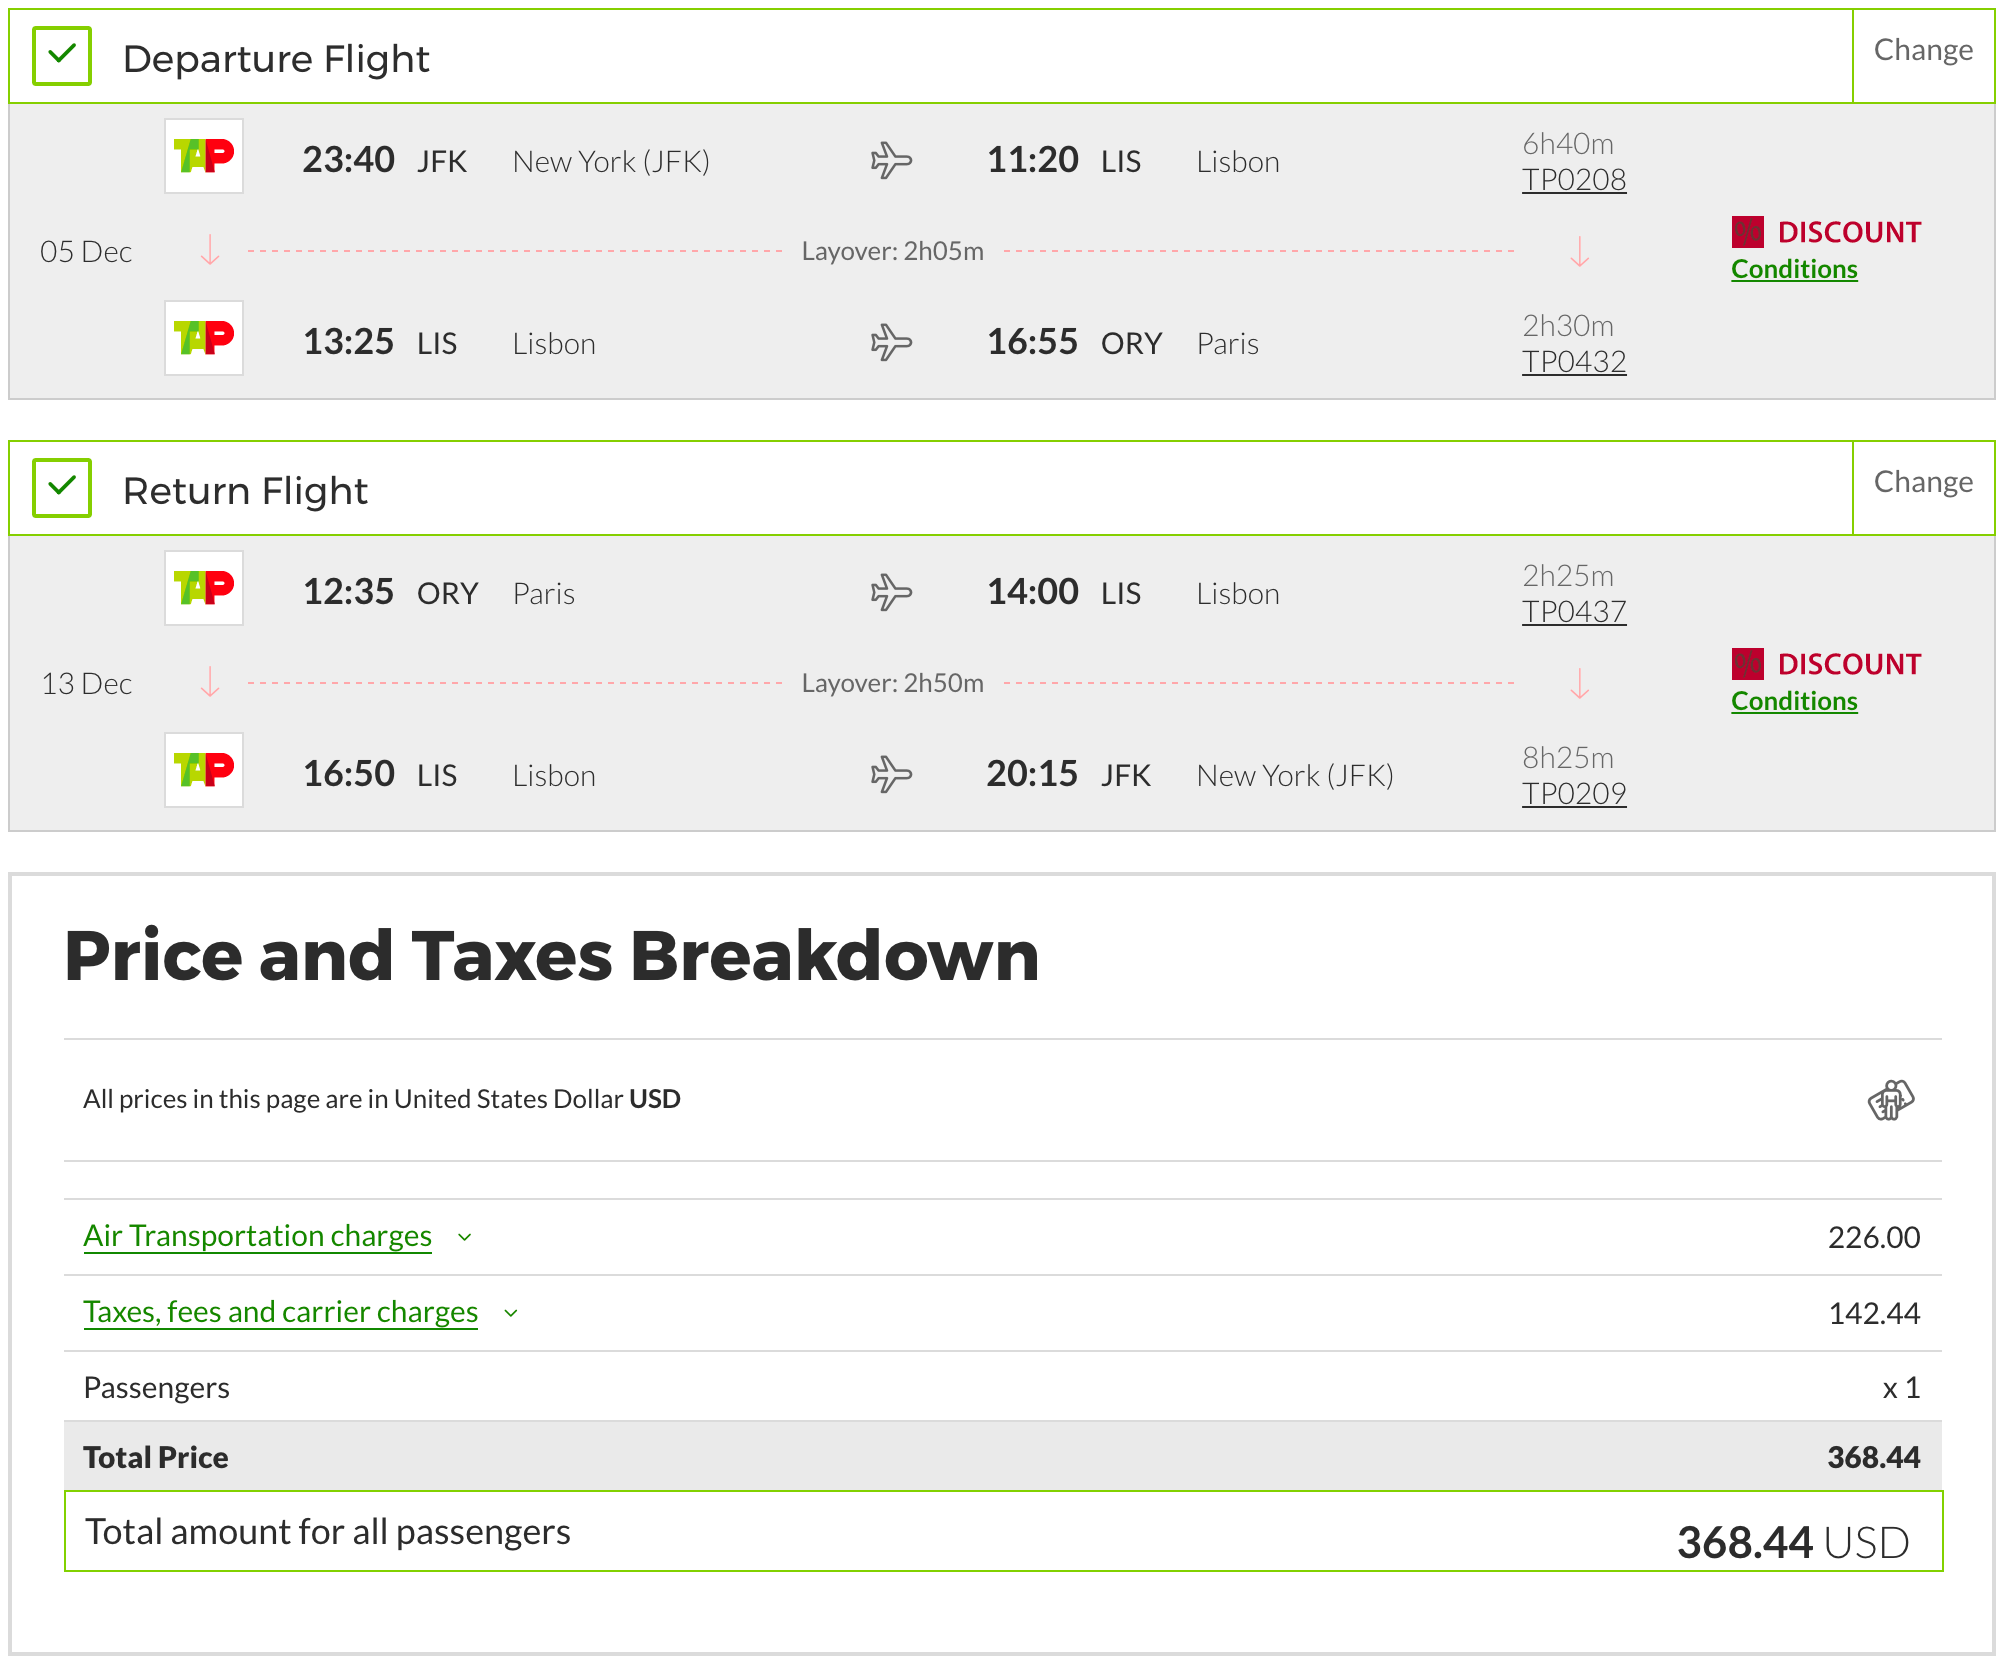Toggle the Departure Flight checkbox
This screenshot has width=1998, height=1664.
click(x=62, y=56)
